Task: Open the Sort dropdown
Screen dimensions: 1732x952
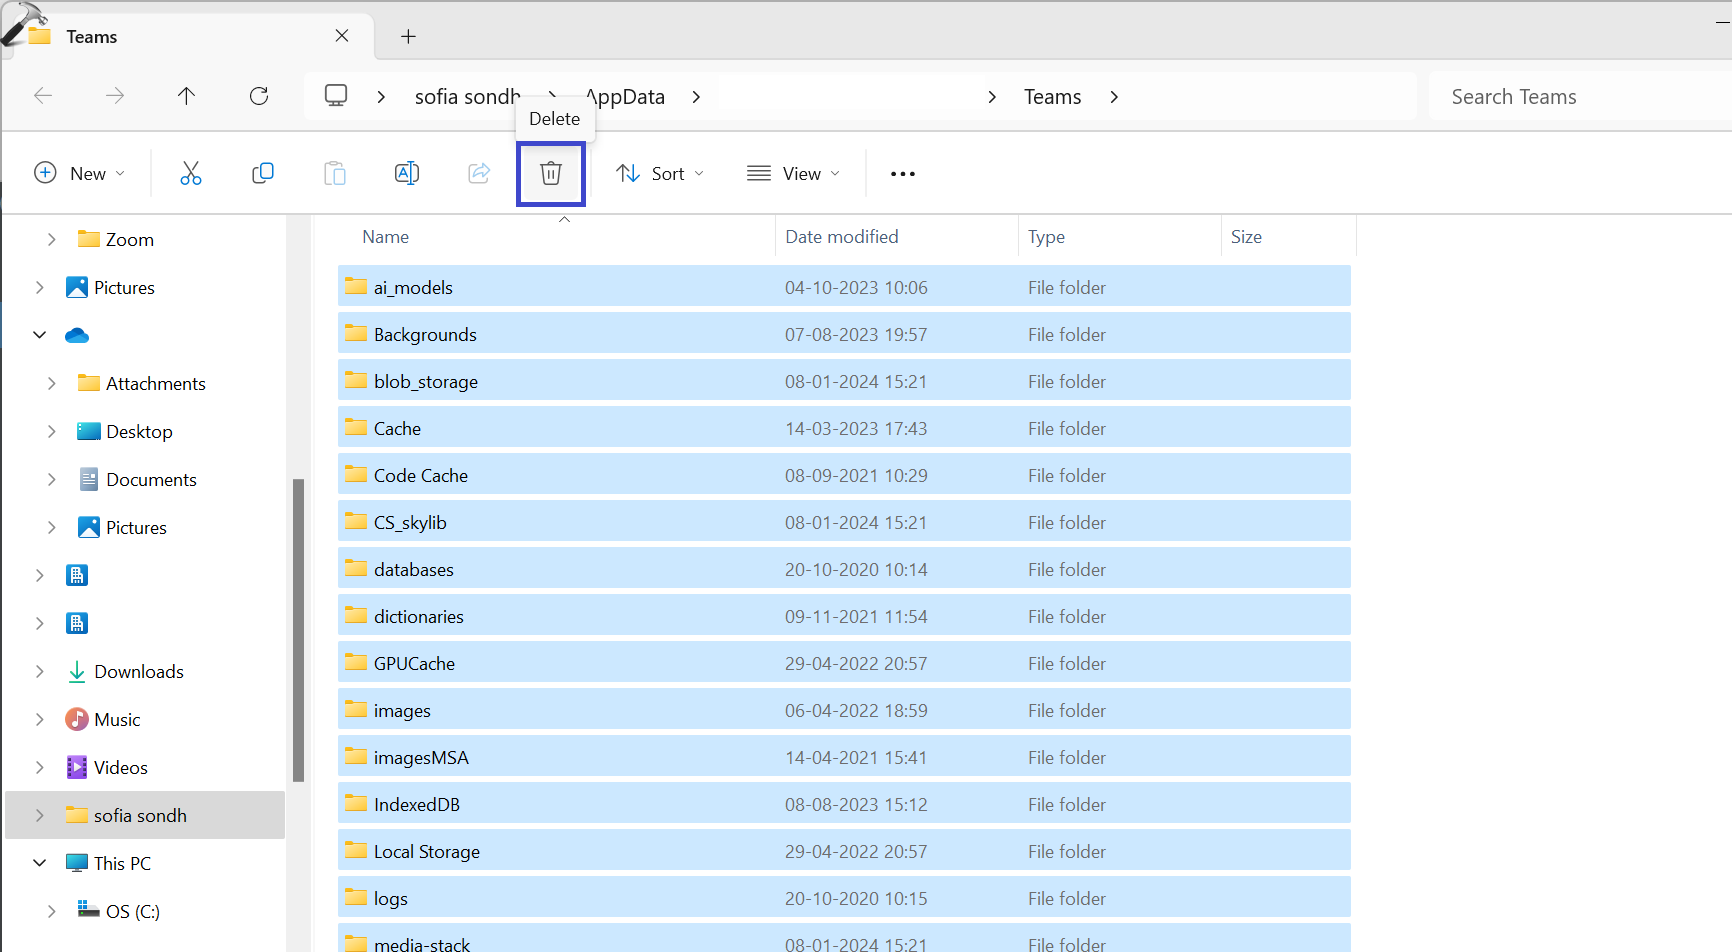Action: [x=660, y=174]
